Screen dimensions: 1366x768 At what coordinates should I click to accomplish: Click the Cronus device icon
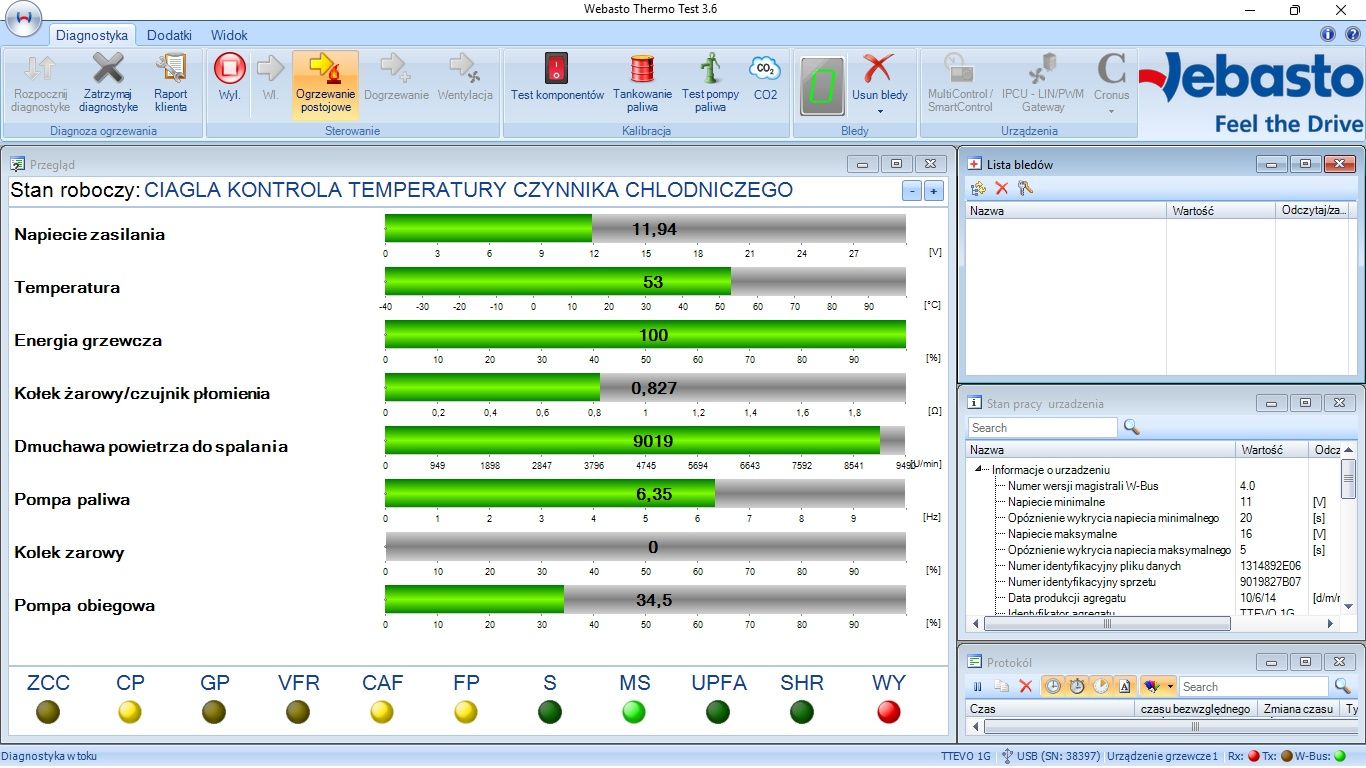tap(1111, 68)
